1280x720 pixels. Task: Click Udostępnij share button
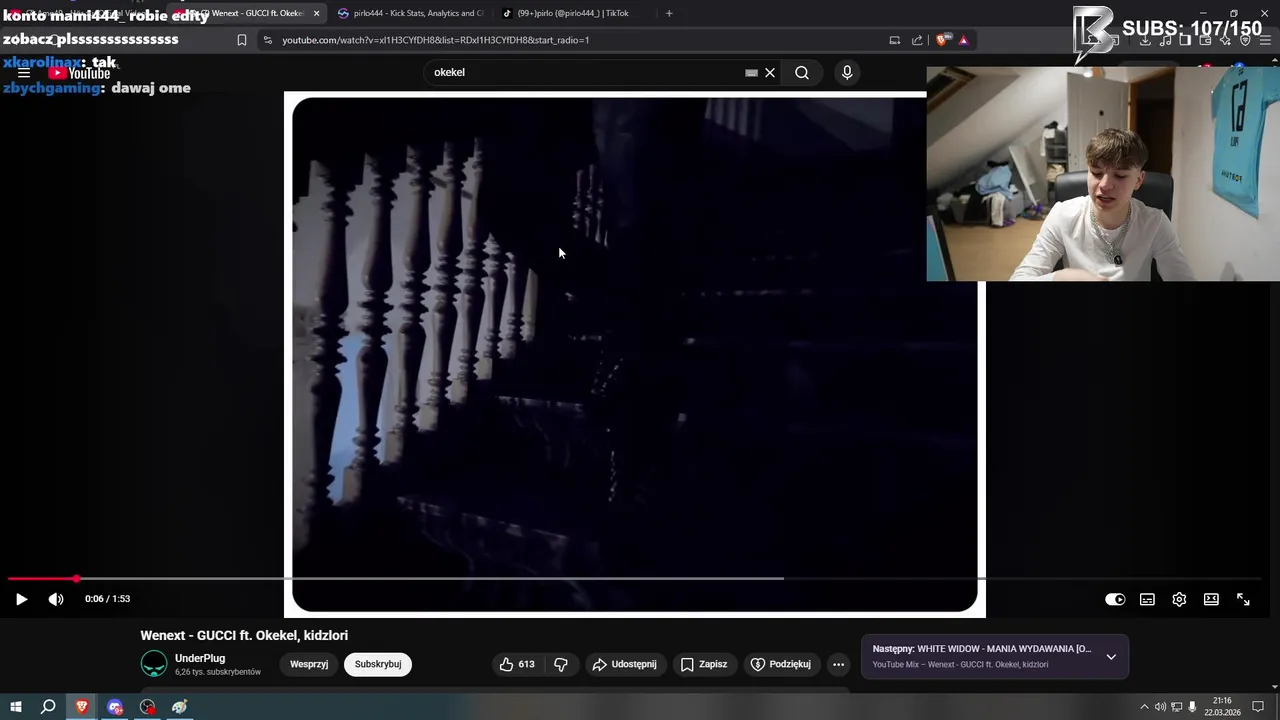(625, 664)
